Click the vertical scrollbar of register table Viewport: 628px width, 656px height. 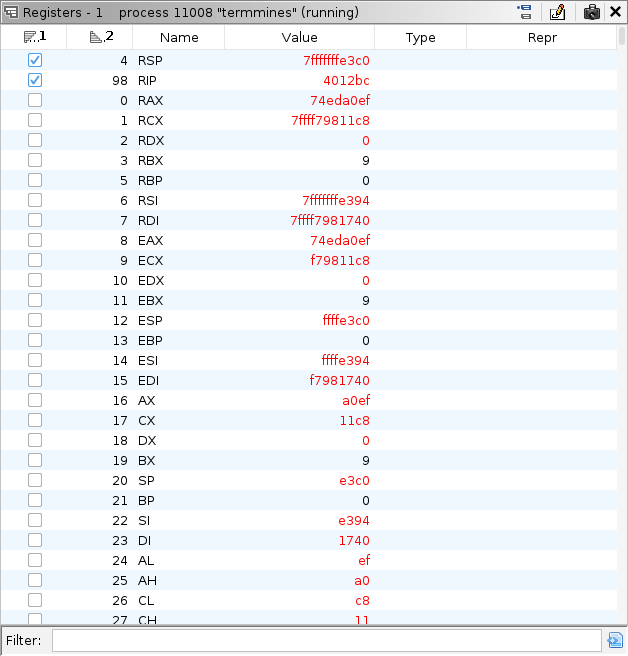point(622,300)
